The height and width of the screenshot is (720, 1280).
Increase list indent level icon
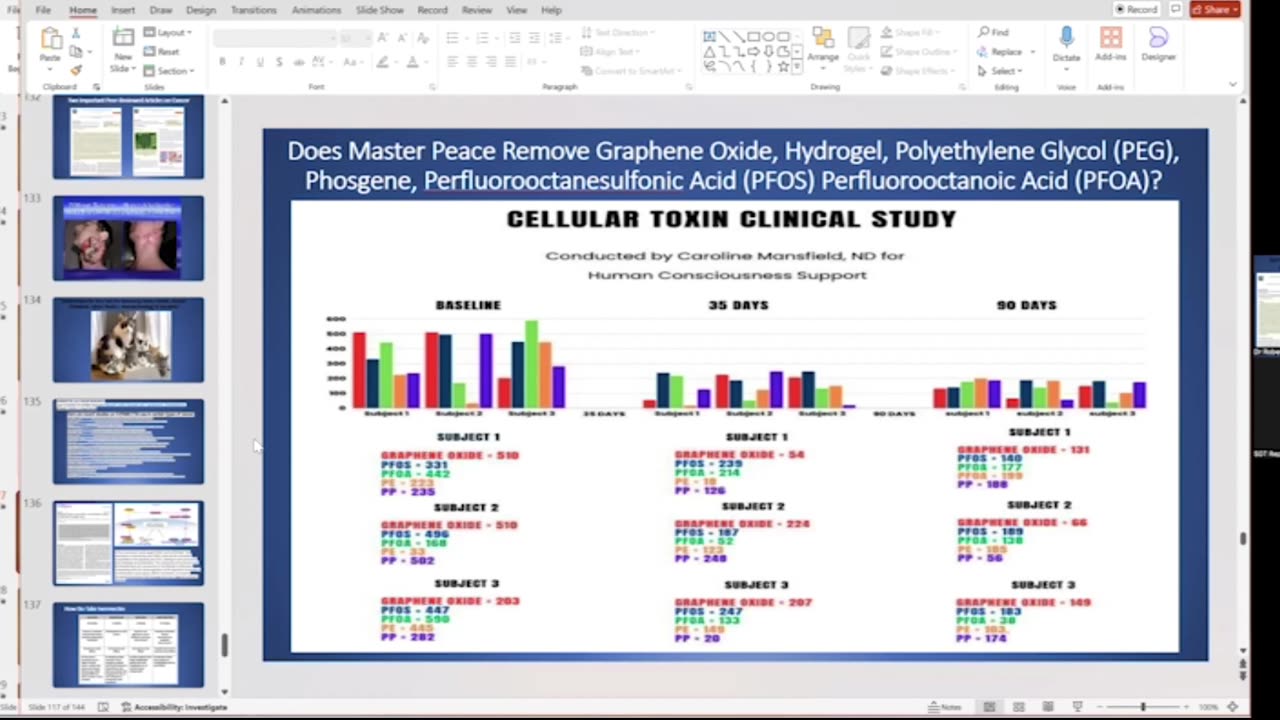[x=534, y=38]
